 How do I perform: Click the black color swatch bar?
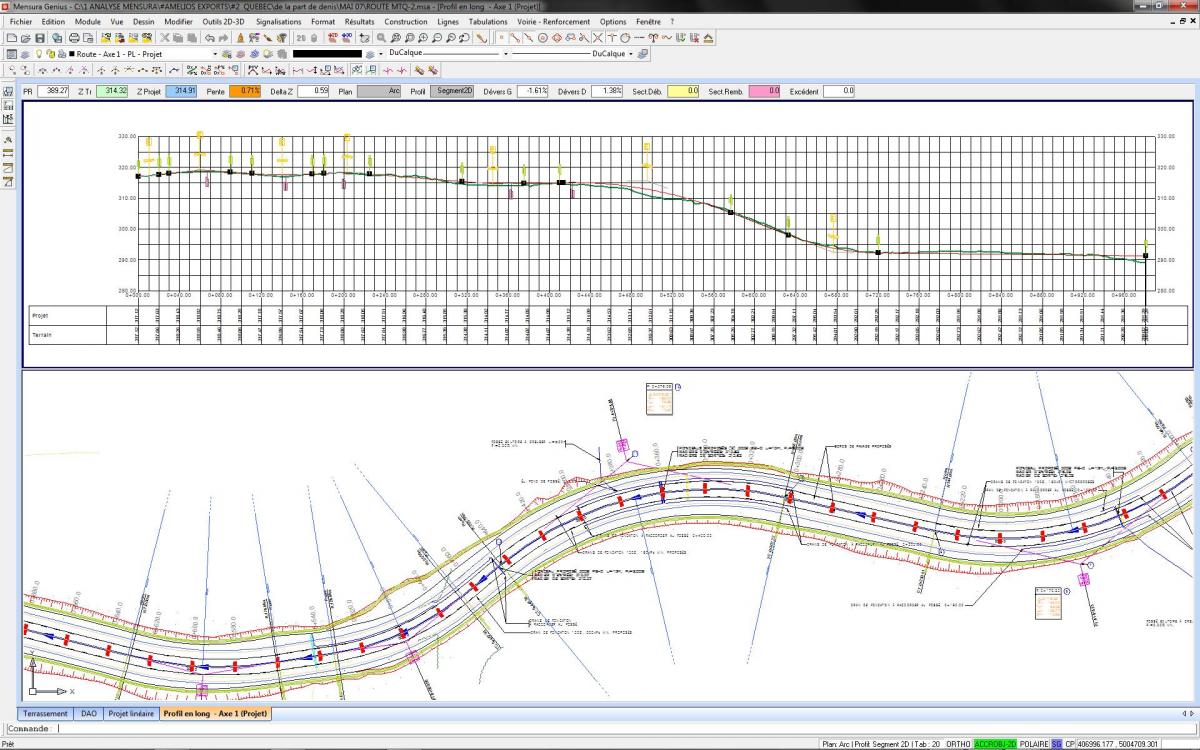point(326,54)
